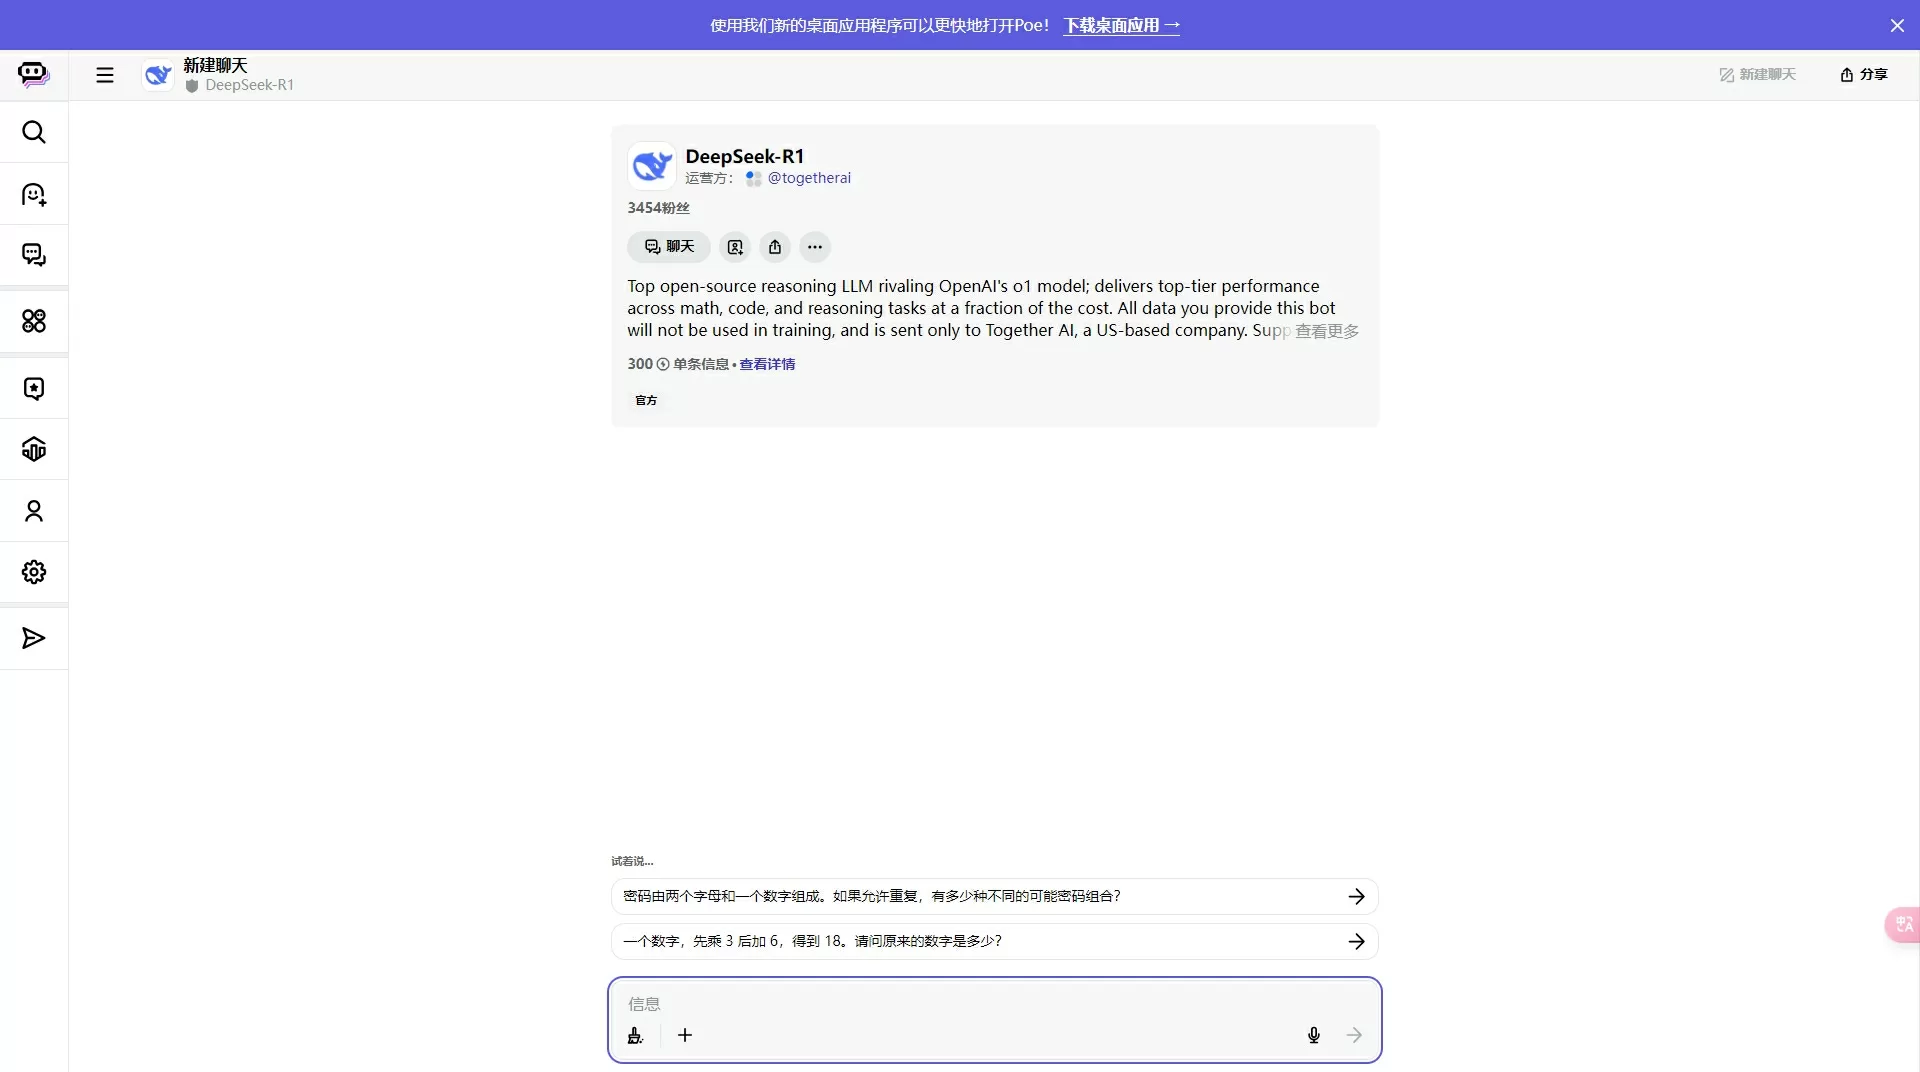Click the plus attachment icon in message box

click(685, 1035)
